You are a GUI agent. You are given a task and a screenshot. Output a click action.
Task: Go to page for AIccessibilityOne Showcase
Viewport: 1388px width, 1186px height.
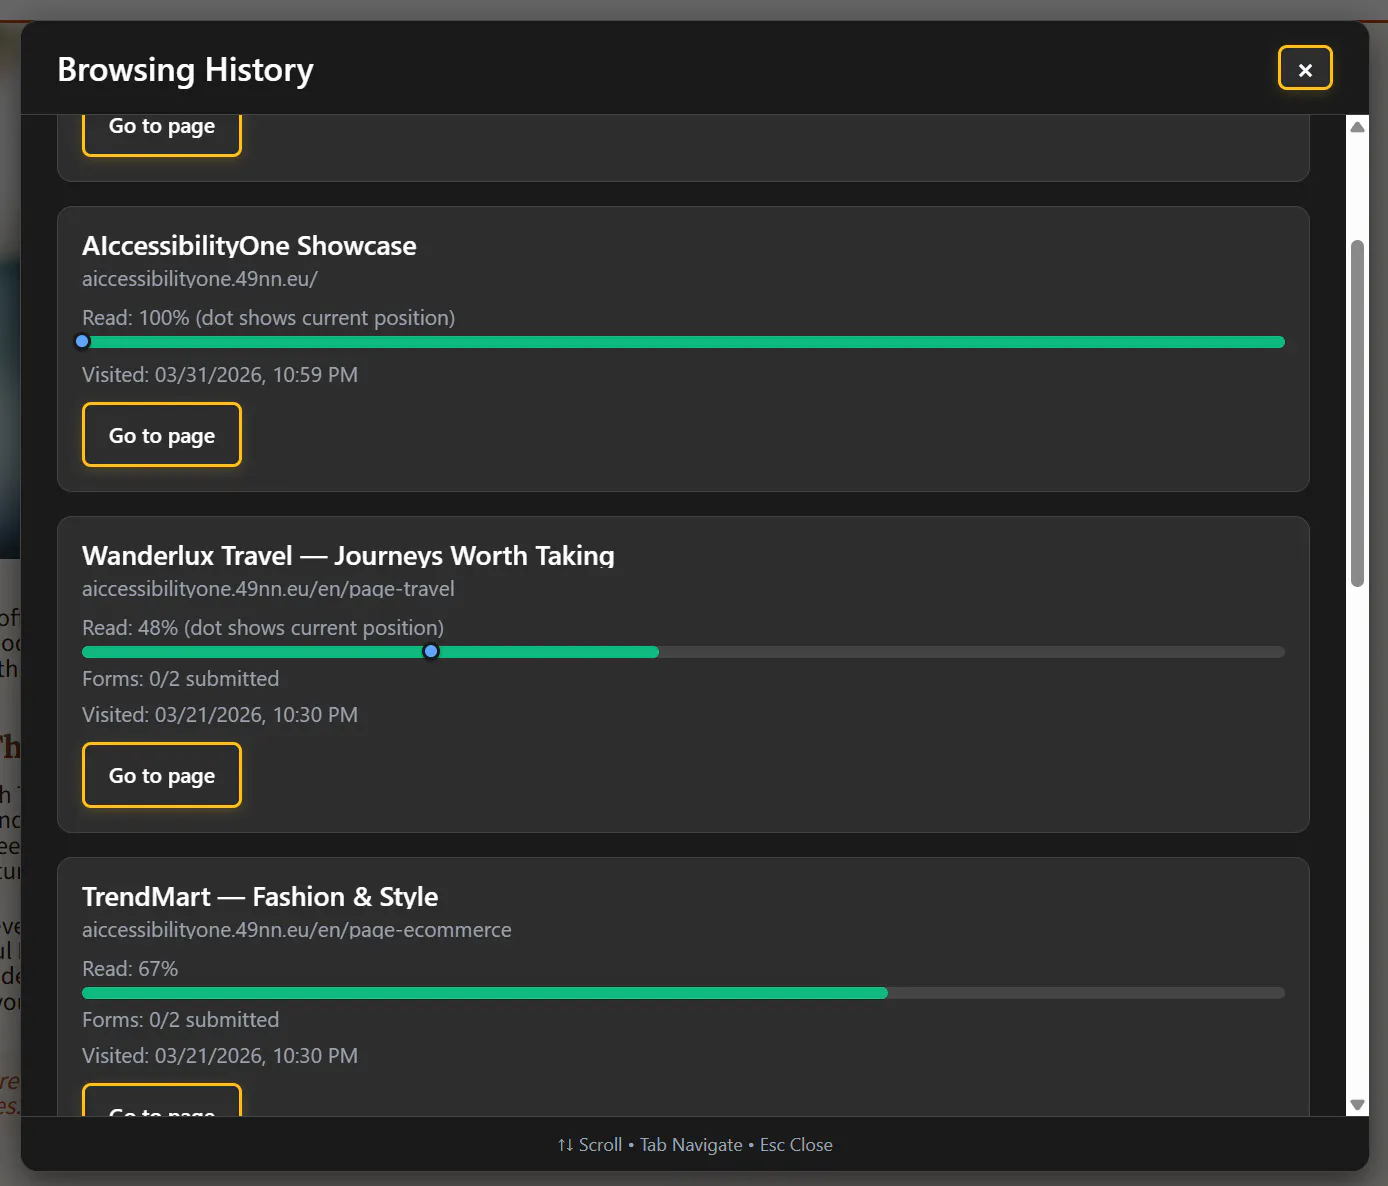[162, 435]
